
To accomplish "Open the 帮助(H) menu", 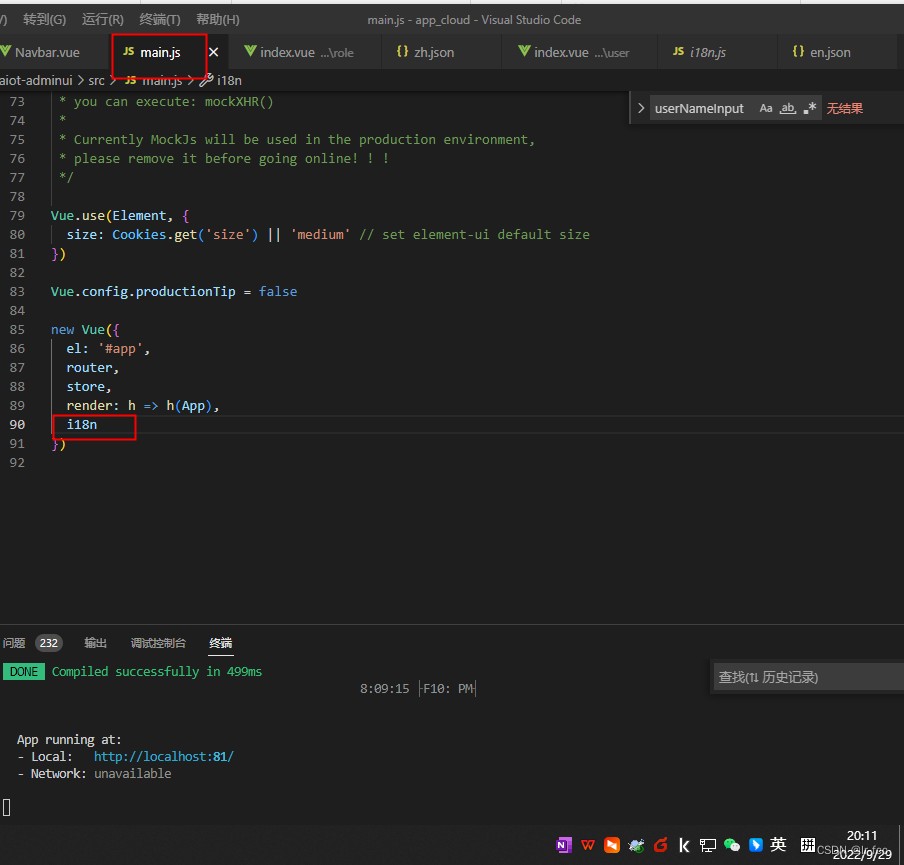I will tap(217, 20).
